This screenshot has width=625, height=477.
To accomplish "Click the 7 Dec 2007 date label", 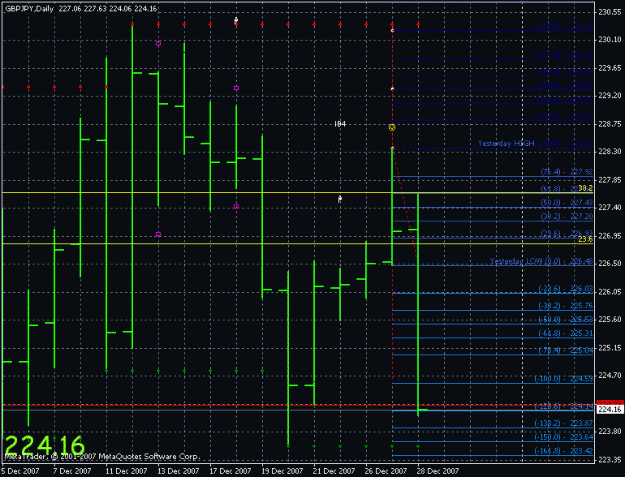I will (x=72, y=471).
